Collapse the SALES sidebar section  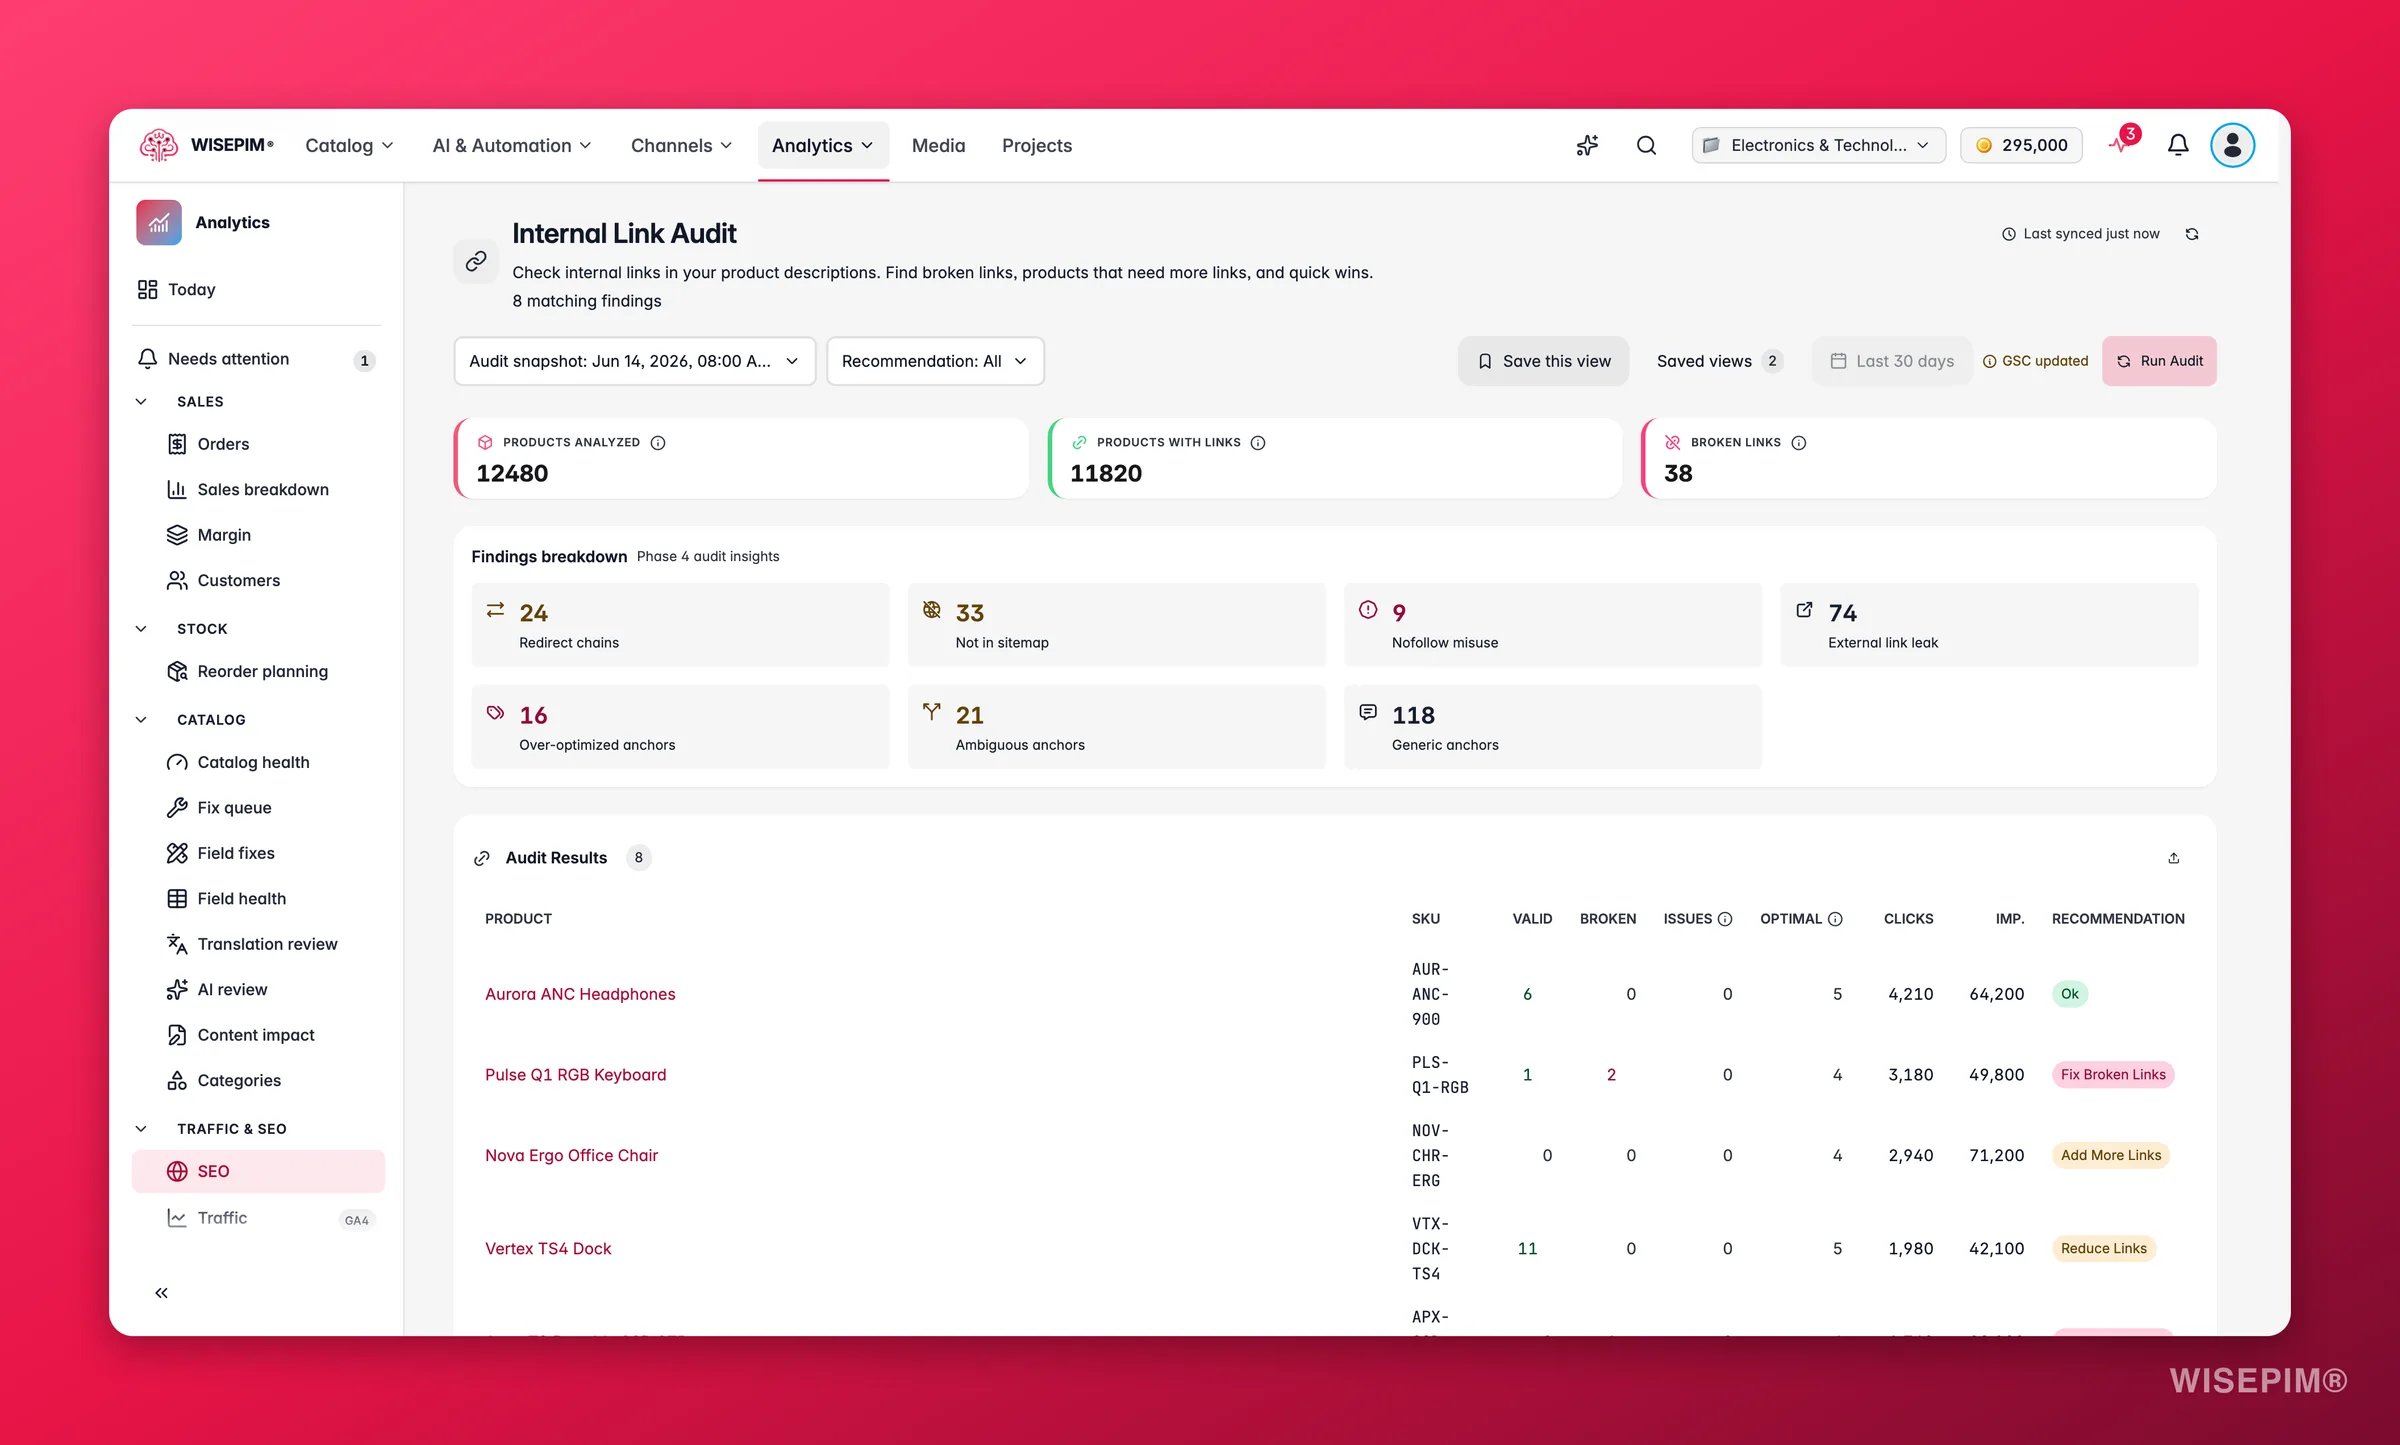pos(141,401)
